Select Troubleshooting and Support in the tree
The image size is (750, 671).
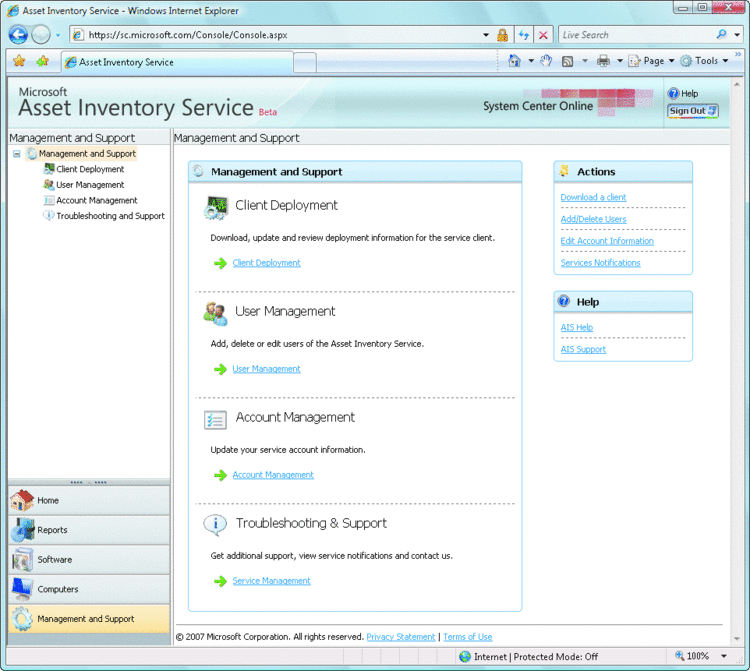(110, 216)
